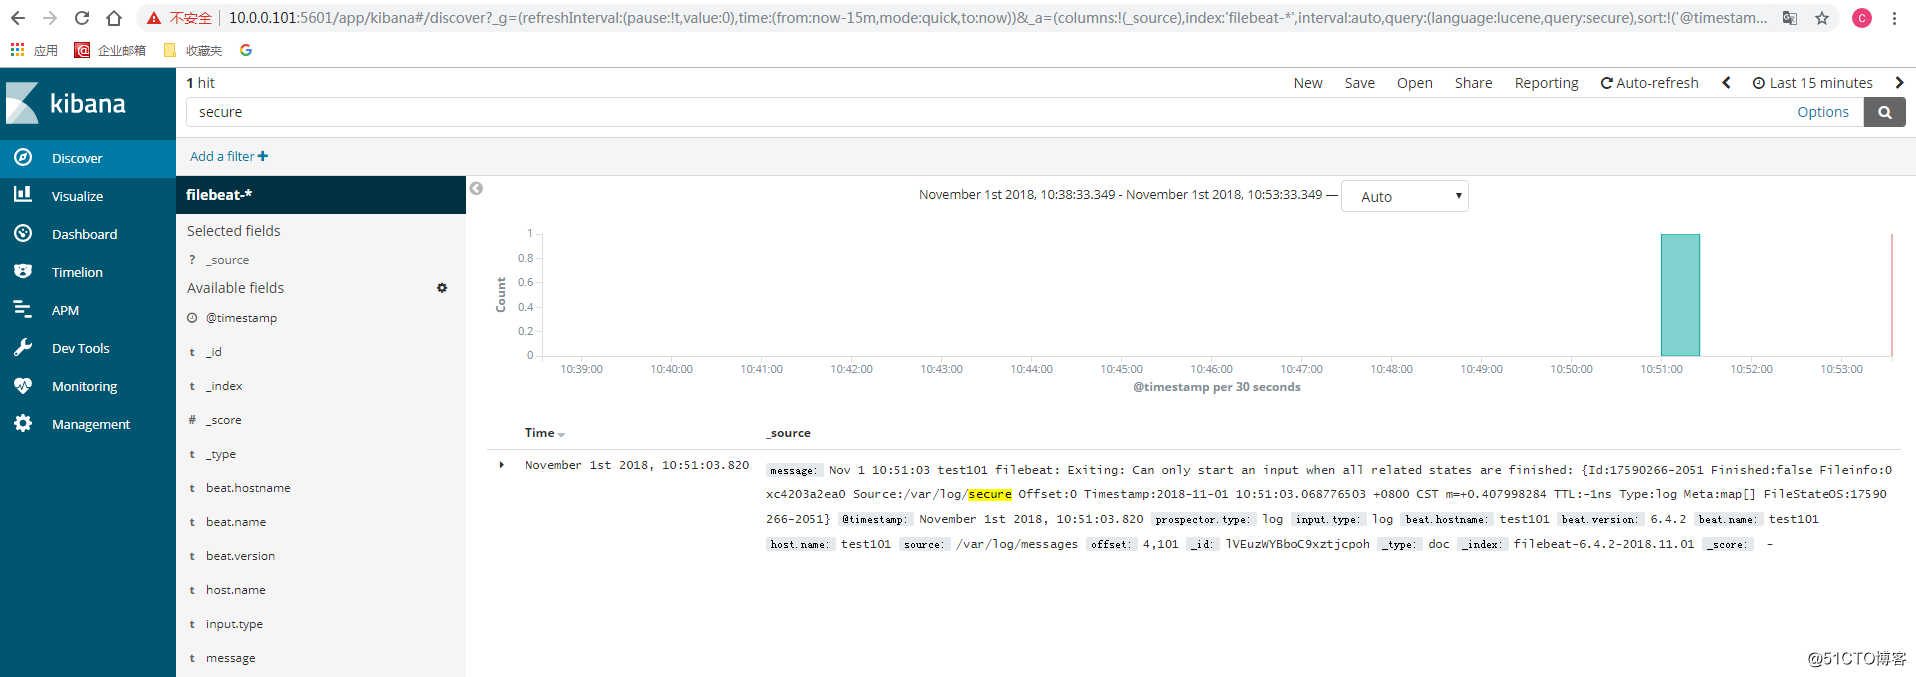
Task: Open Dev Tools
Action: (x=88, y=348)
